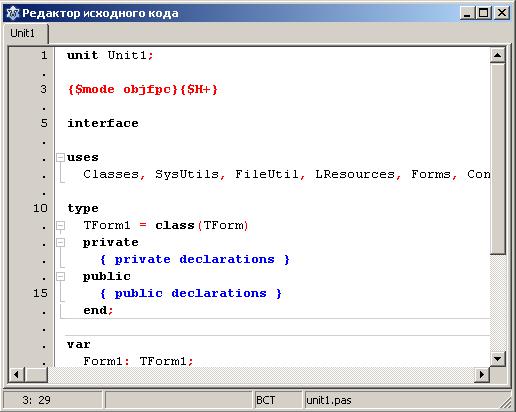Minimize the source editor window
This screenshot has height=412, width=516.
point(467,13)
